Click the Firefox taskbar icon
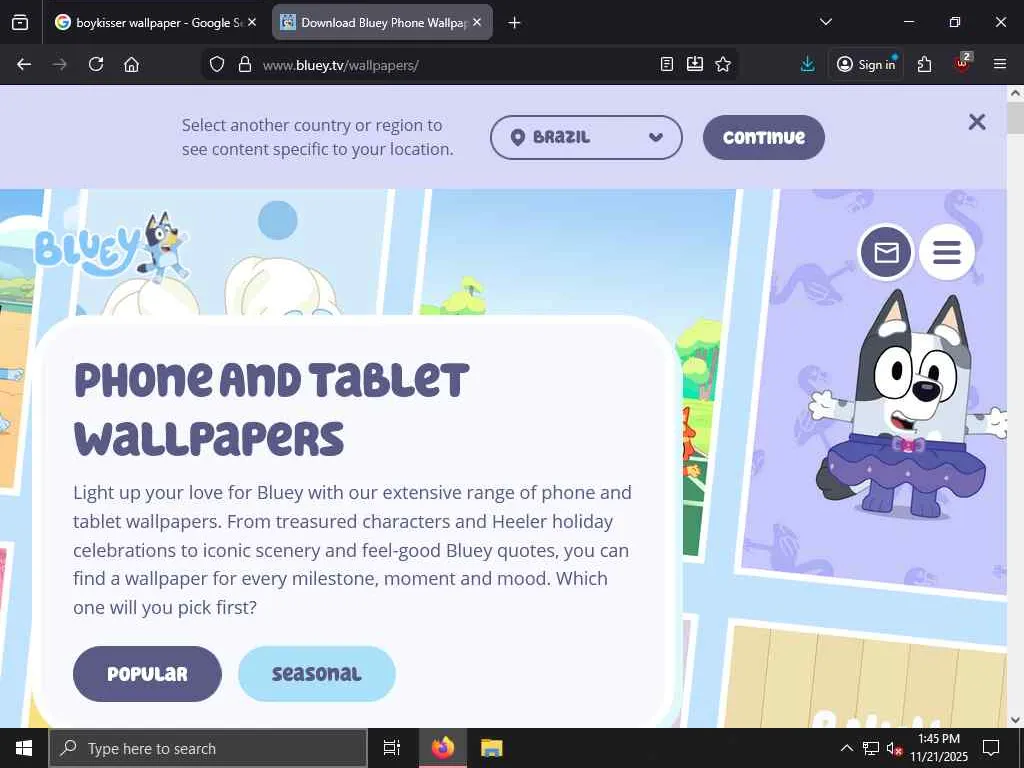1024x768 pixels. (443, 748)
